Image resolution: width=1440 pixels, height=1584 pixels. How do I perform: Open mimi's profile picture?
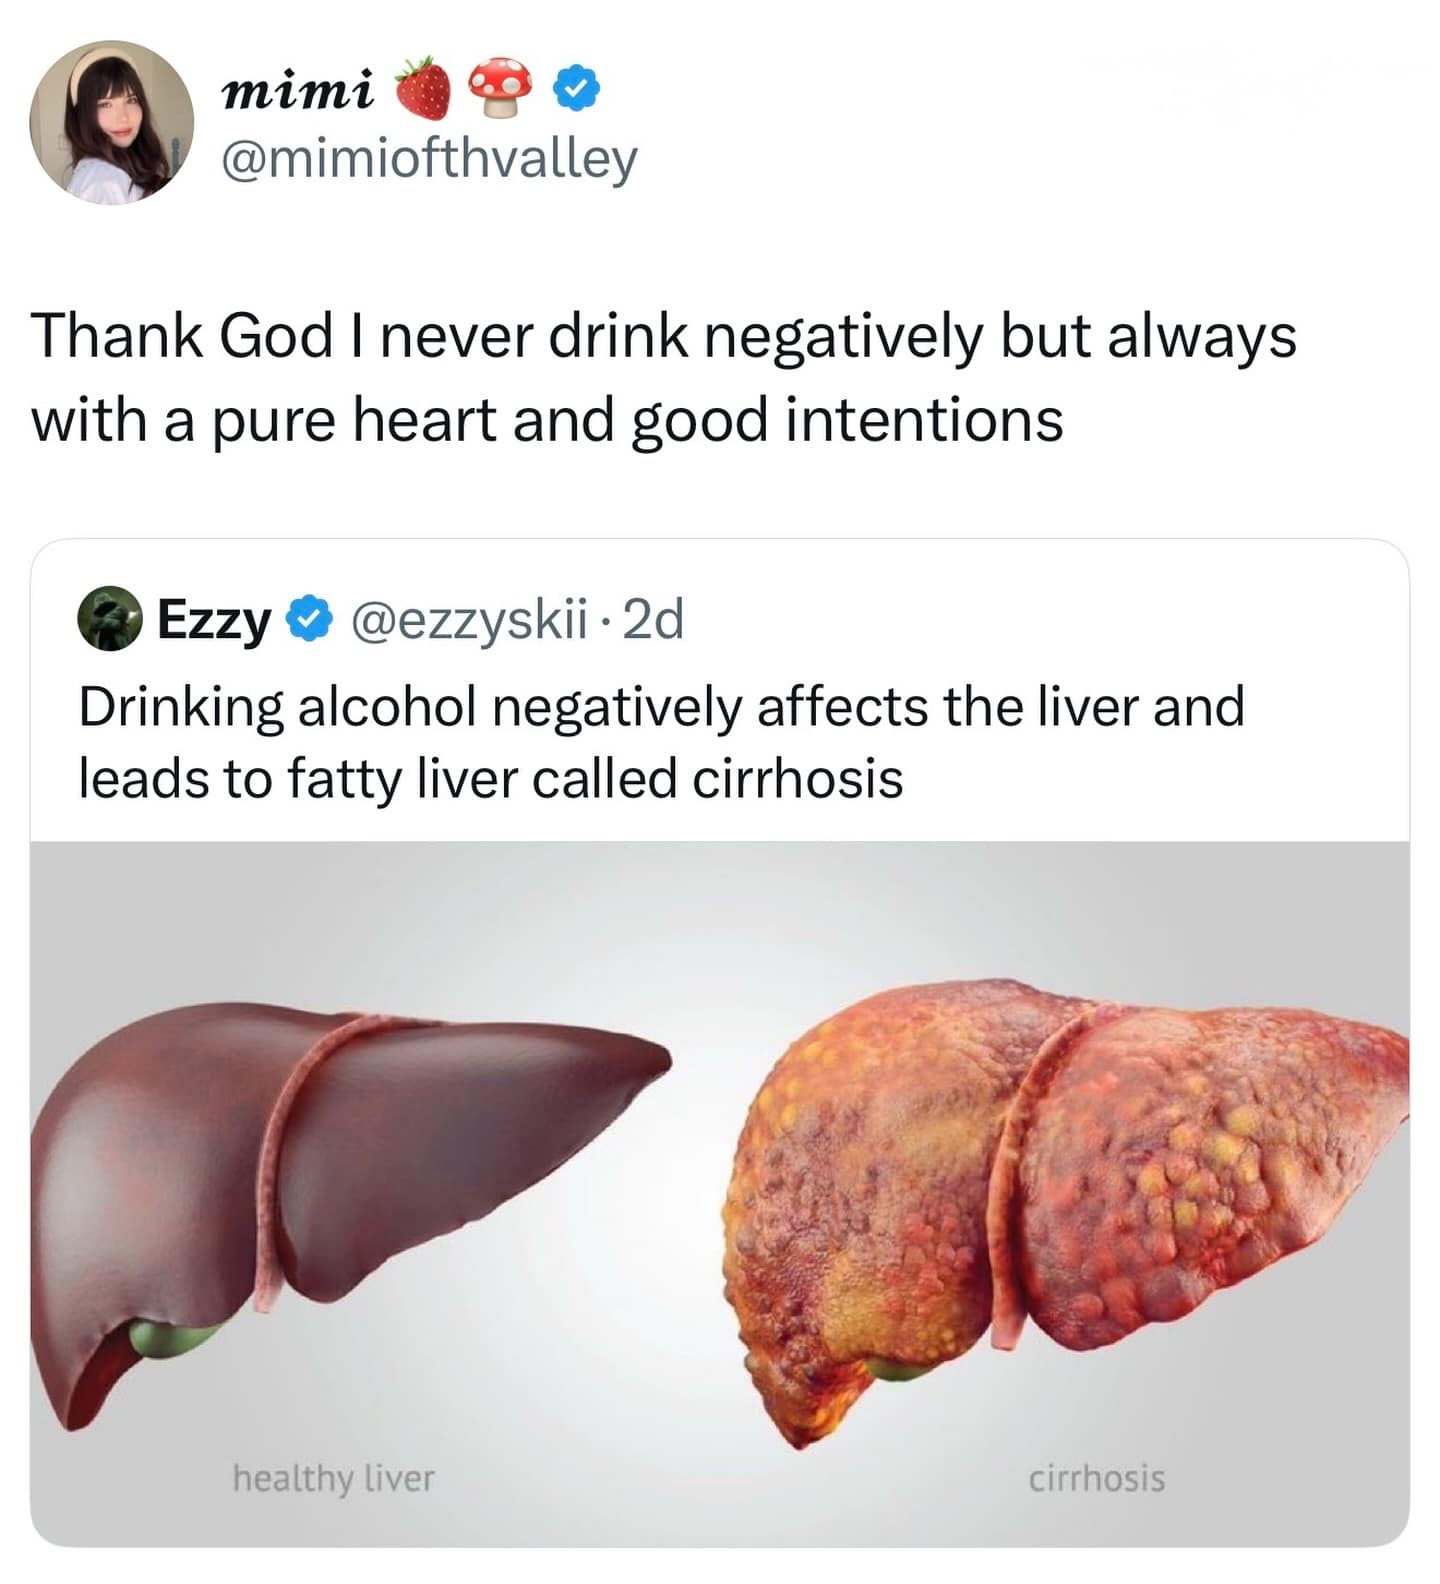click(112, 123)
